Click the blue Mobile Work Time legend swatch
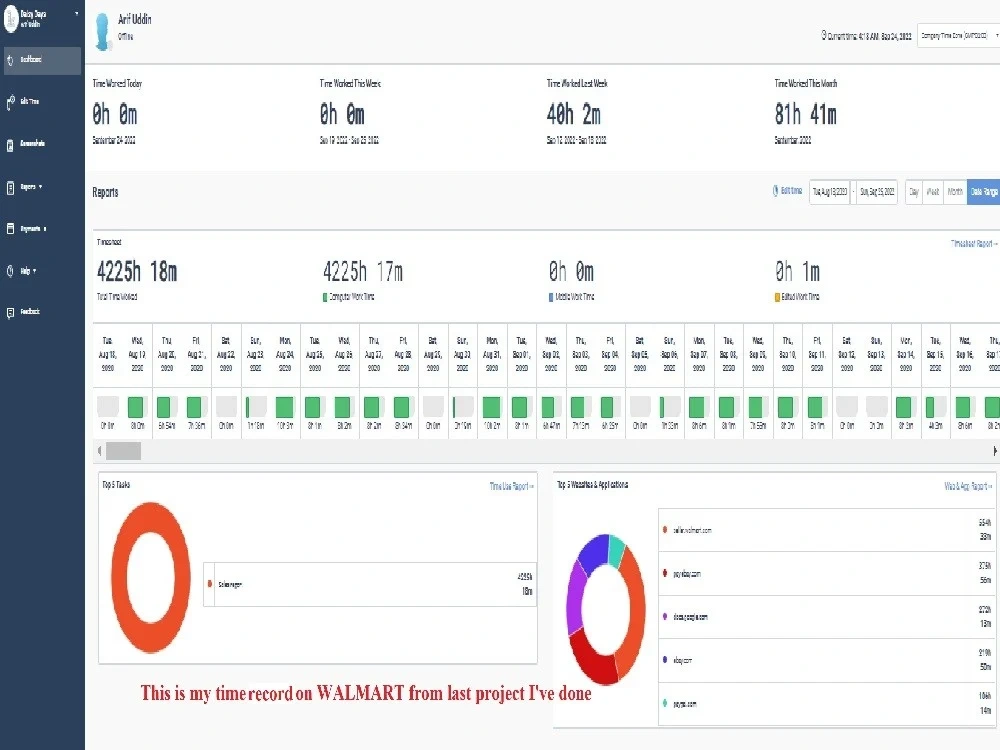 [551, 297]
